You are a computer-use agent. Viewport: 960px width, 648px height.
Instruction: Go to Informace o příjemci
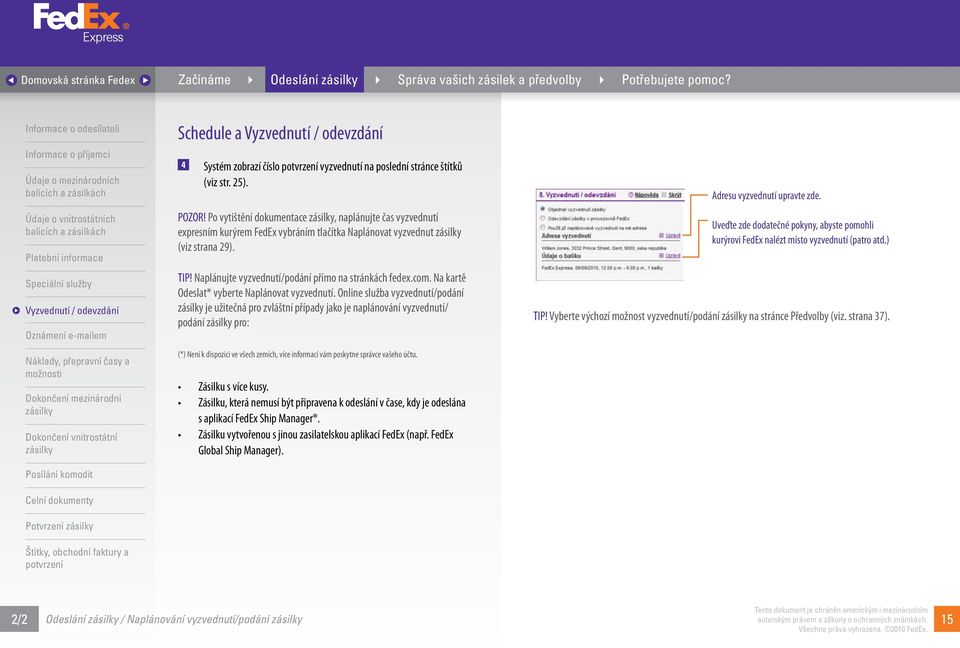[x=67, y=154]
